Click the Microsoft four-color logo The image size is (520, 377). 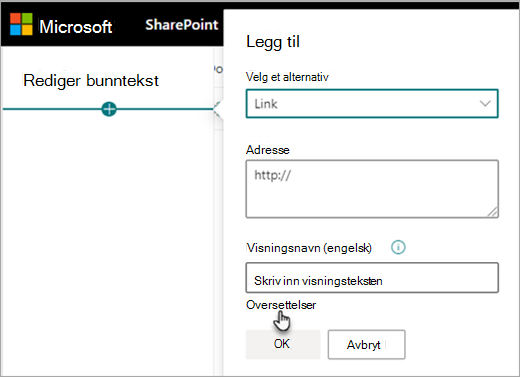coord(21,24)
